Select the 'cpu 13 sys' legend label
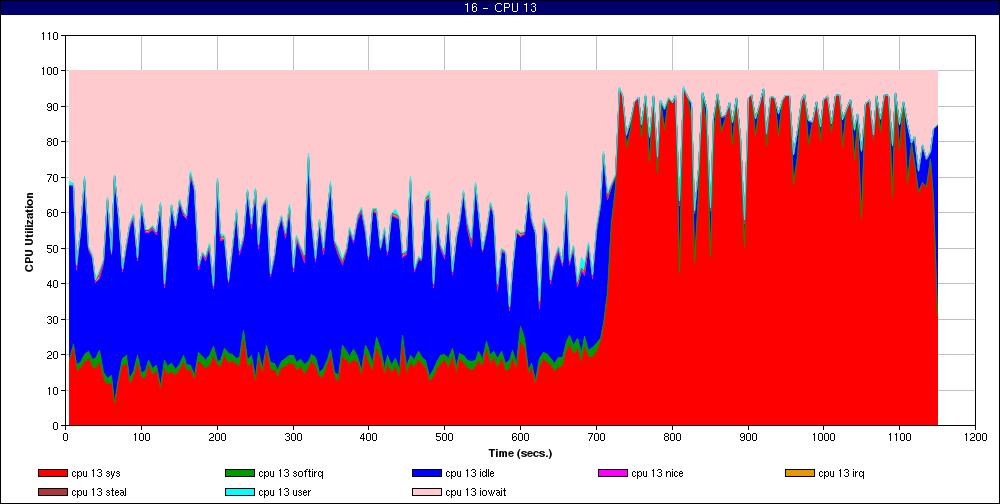 [96, 473]
